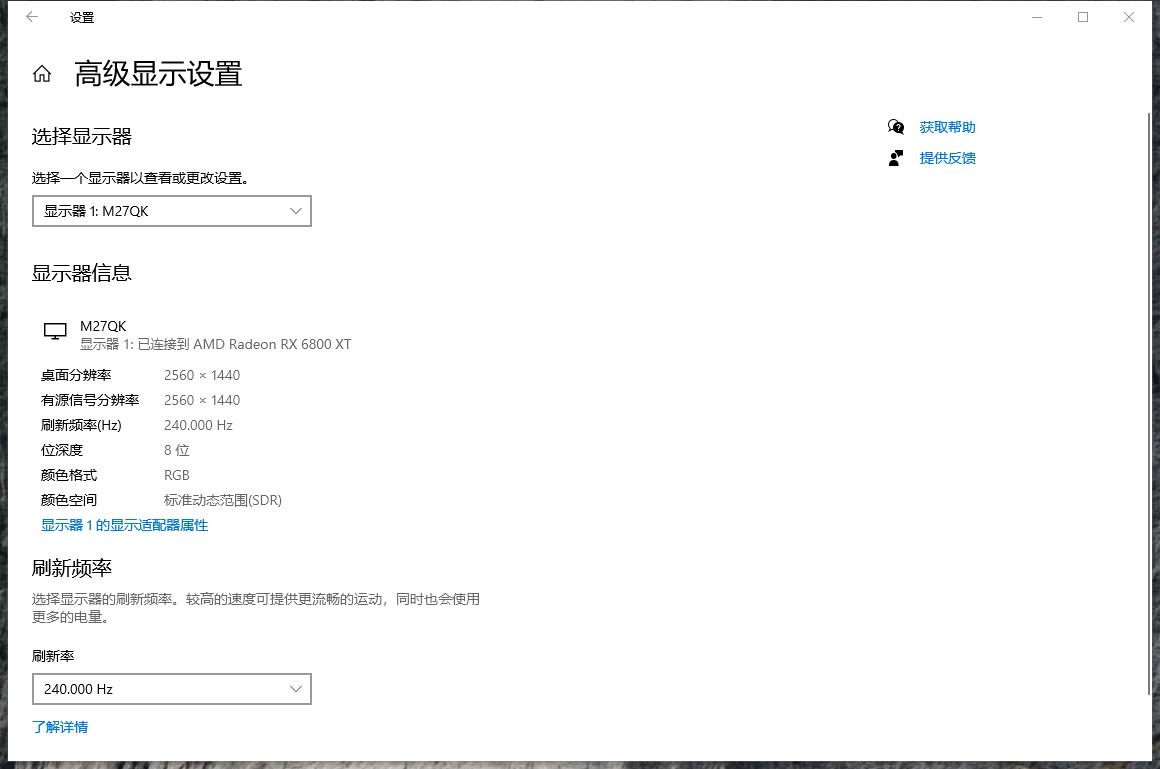Click the M27QK monitor name label
The width and height of the screenshot is (1160, 769).
point(102,325)
